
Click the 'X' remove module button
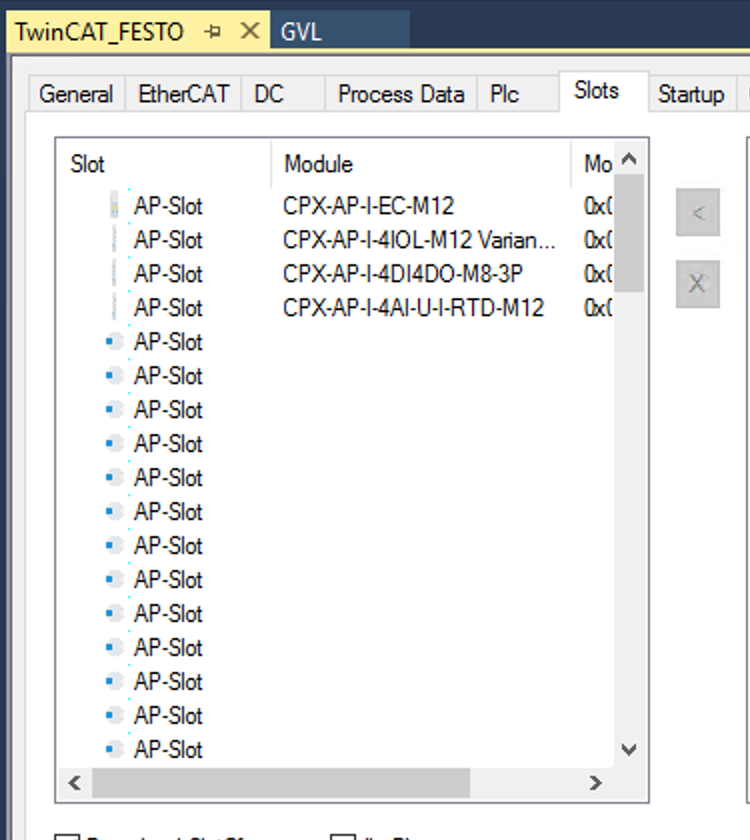click(698, 284)
